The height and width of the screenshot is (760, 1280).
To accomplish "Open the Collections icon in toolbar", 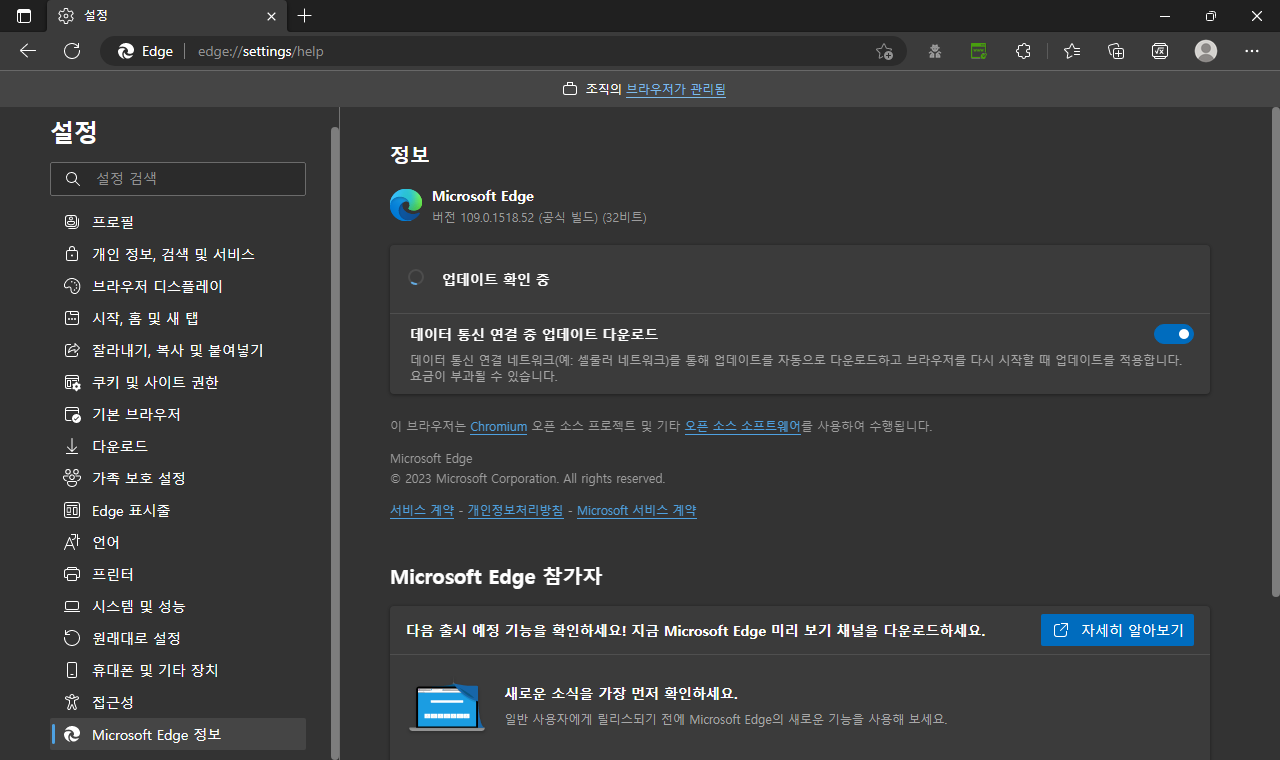I will click(1117, 51).
